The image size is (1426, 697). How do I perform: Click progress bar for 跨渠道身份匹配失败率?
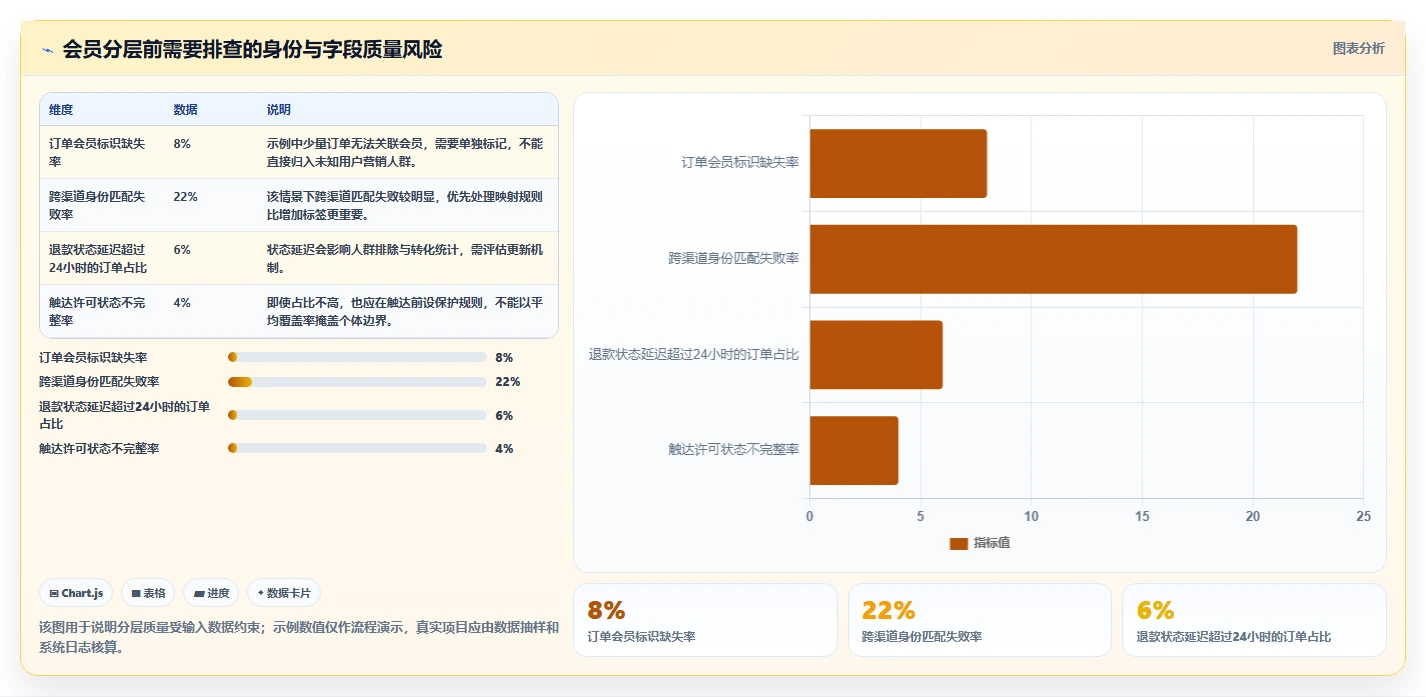[357, 381]
